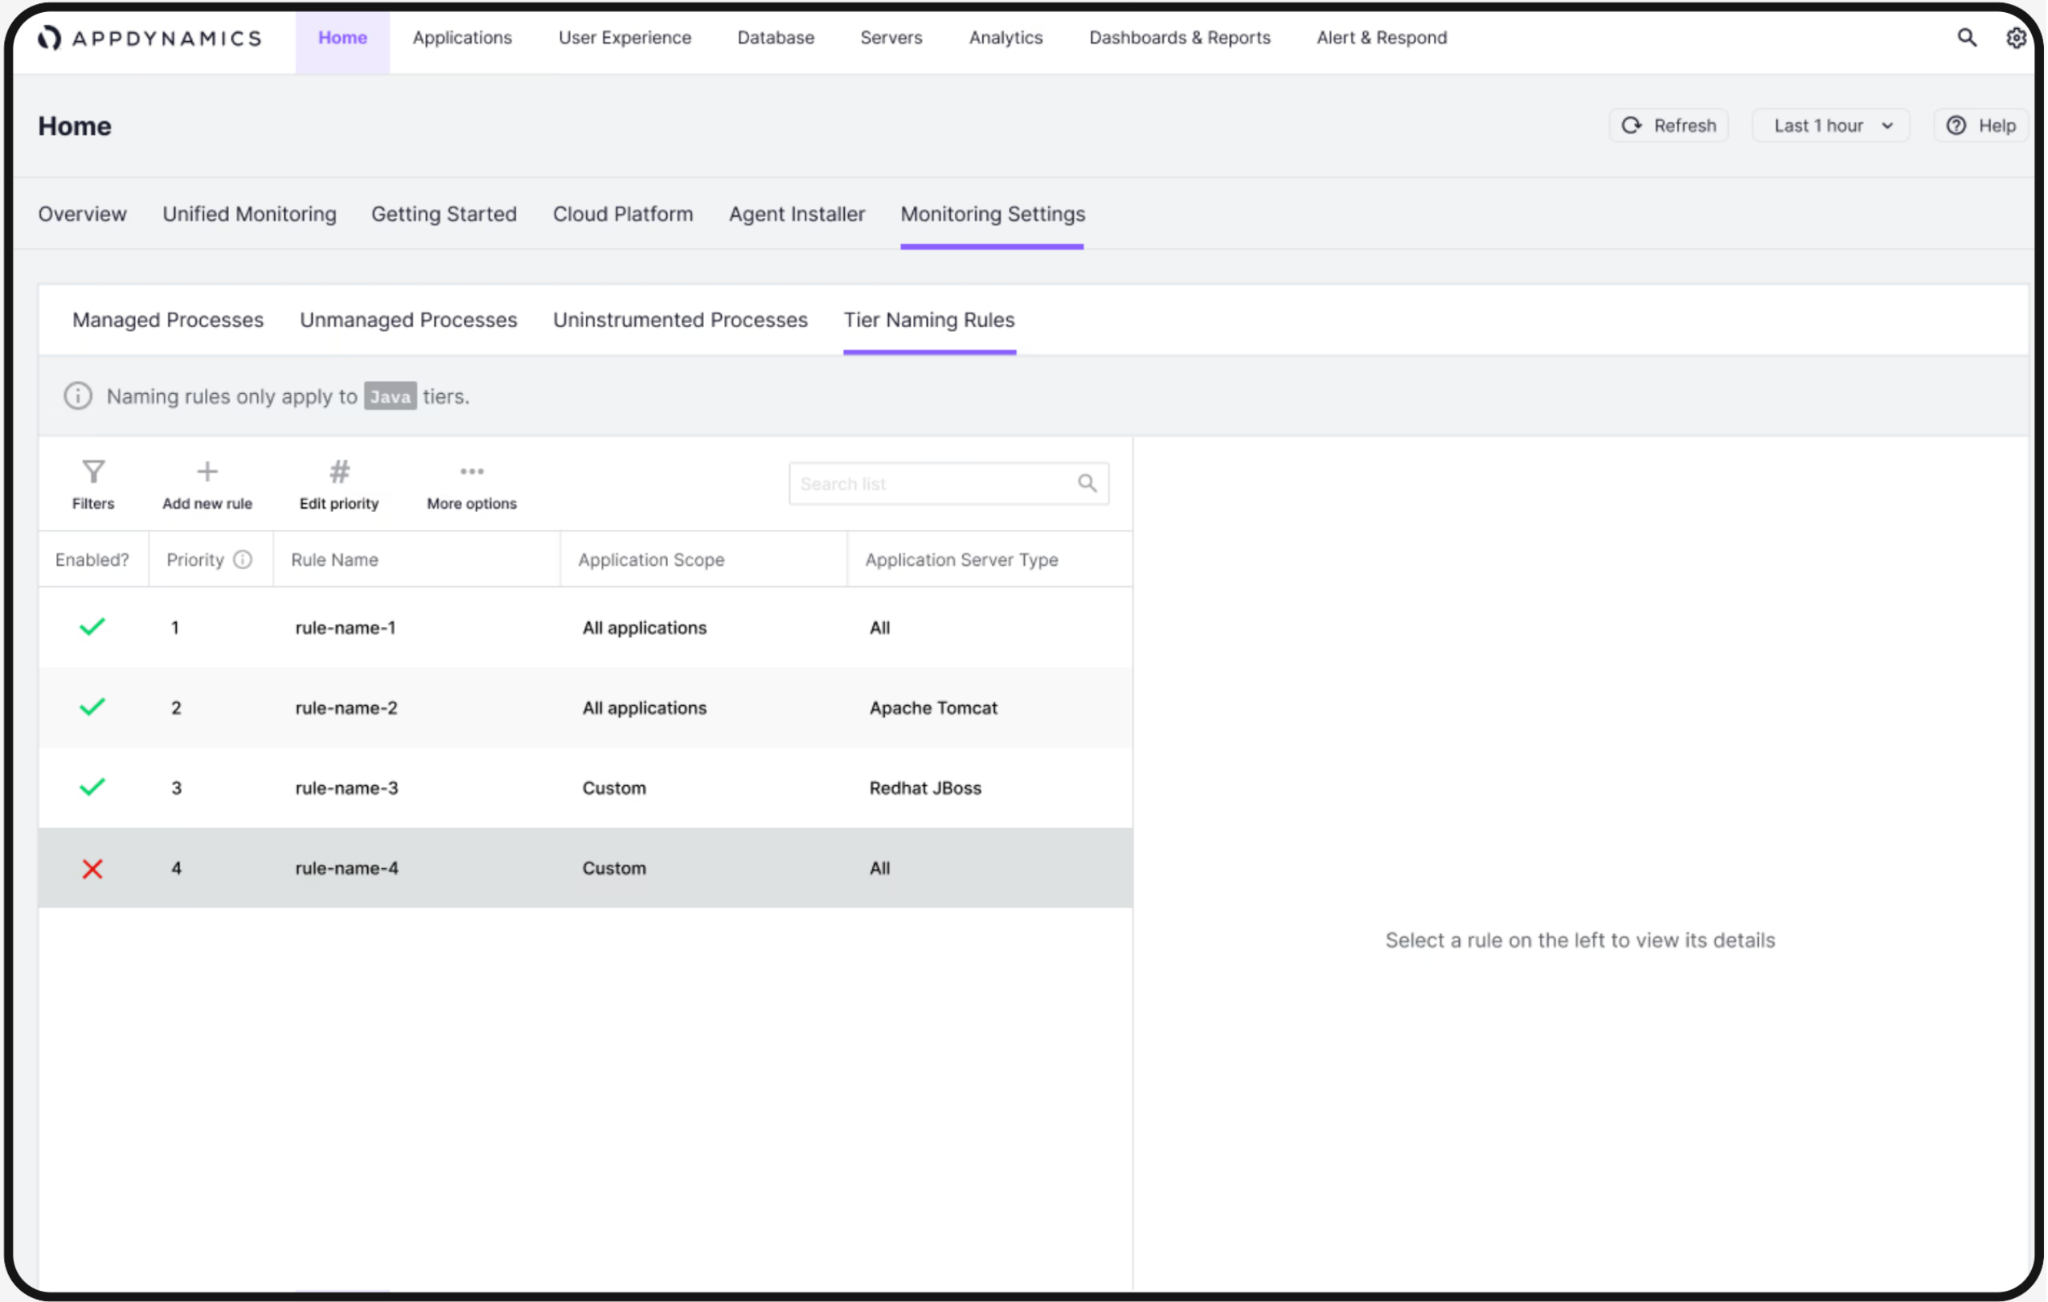Screen dimensions: 2048x1302
Task: Click the Edit priority hash icon
Action: click(x=339, y=471)
